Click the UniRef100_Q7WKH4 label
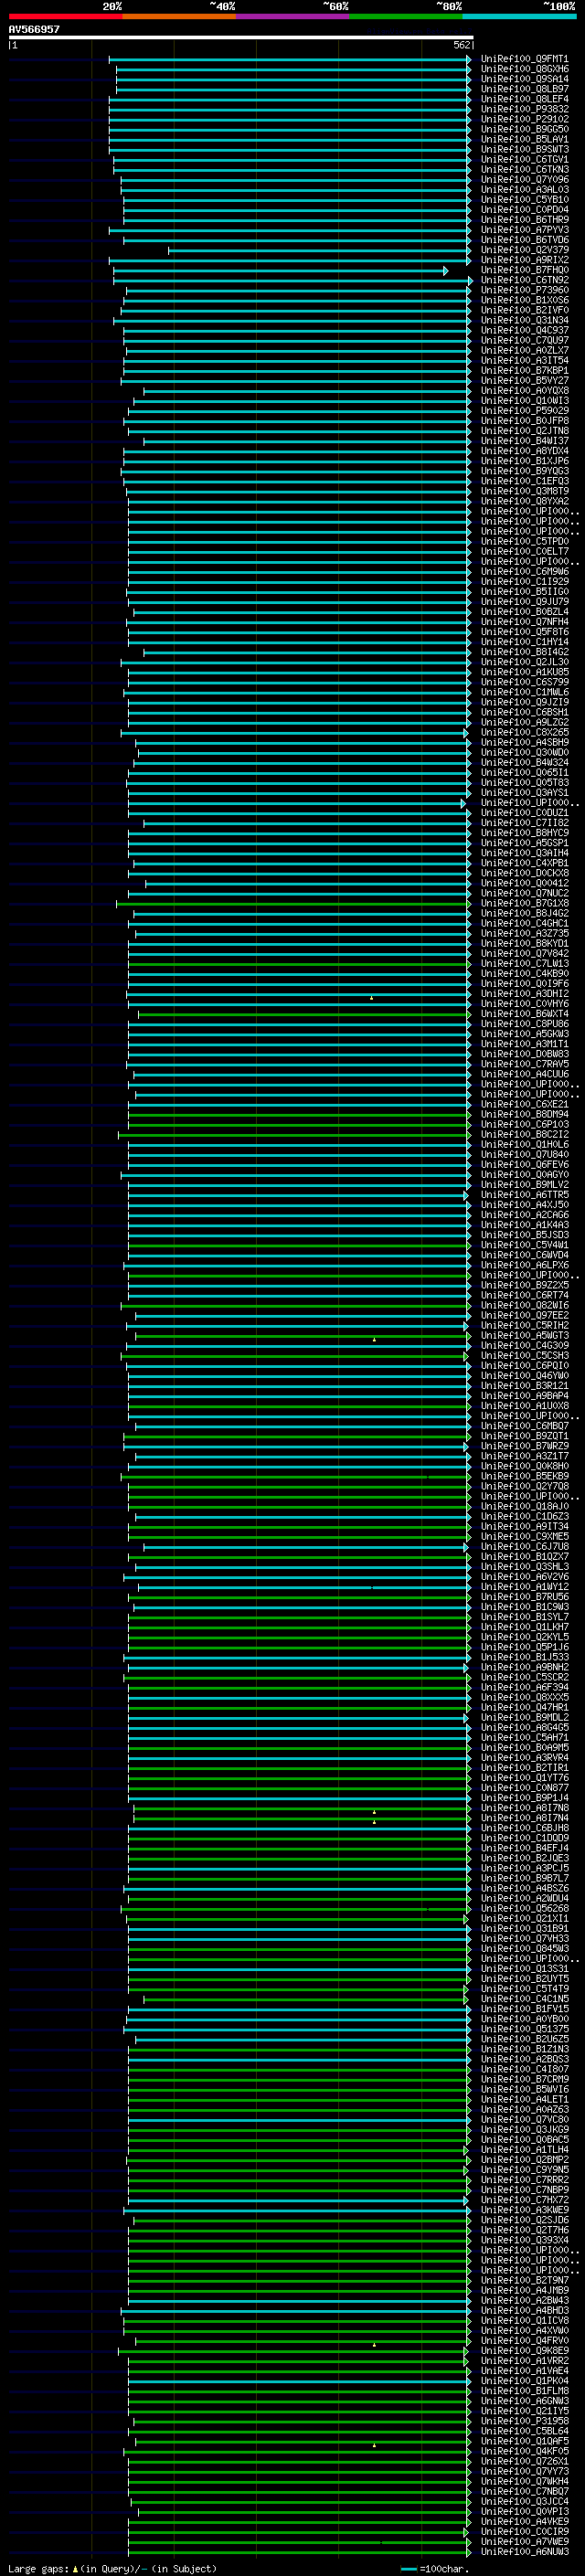This screenshot has width=585, height=2576. tap(524, 2481)
